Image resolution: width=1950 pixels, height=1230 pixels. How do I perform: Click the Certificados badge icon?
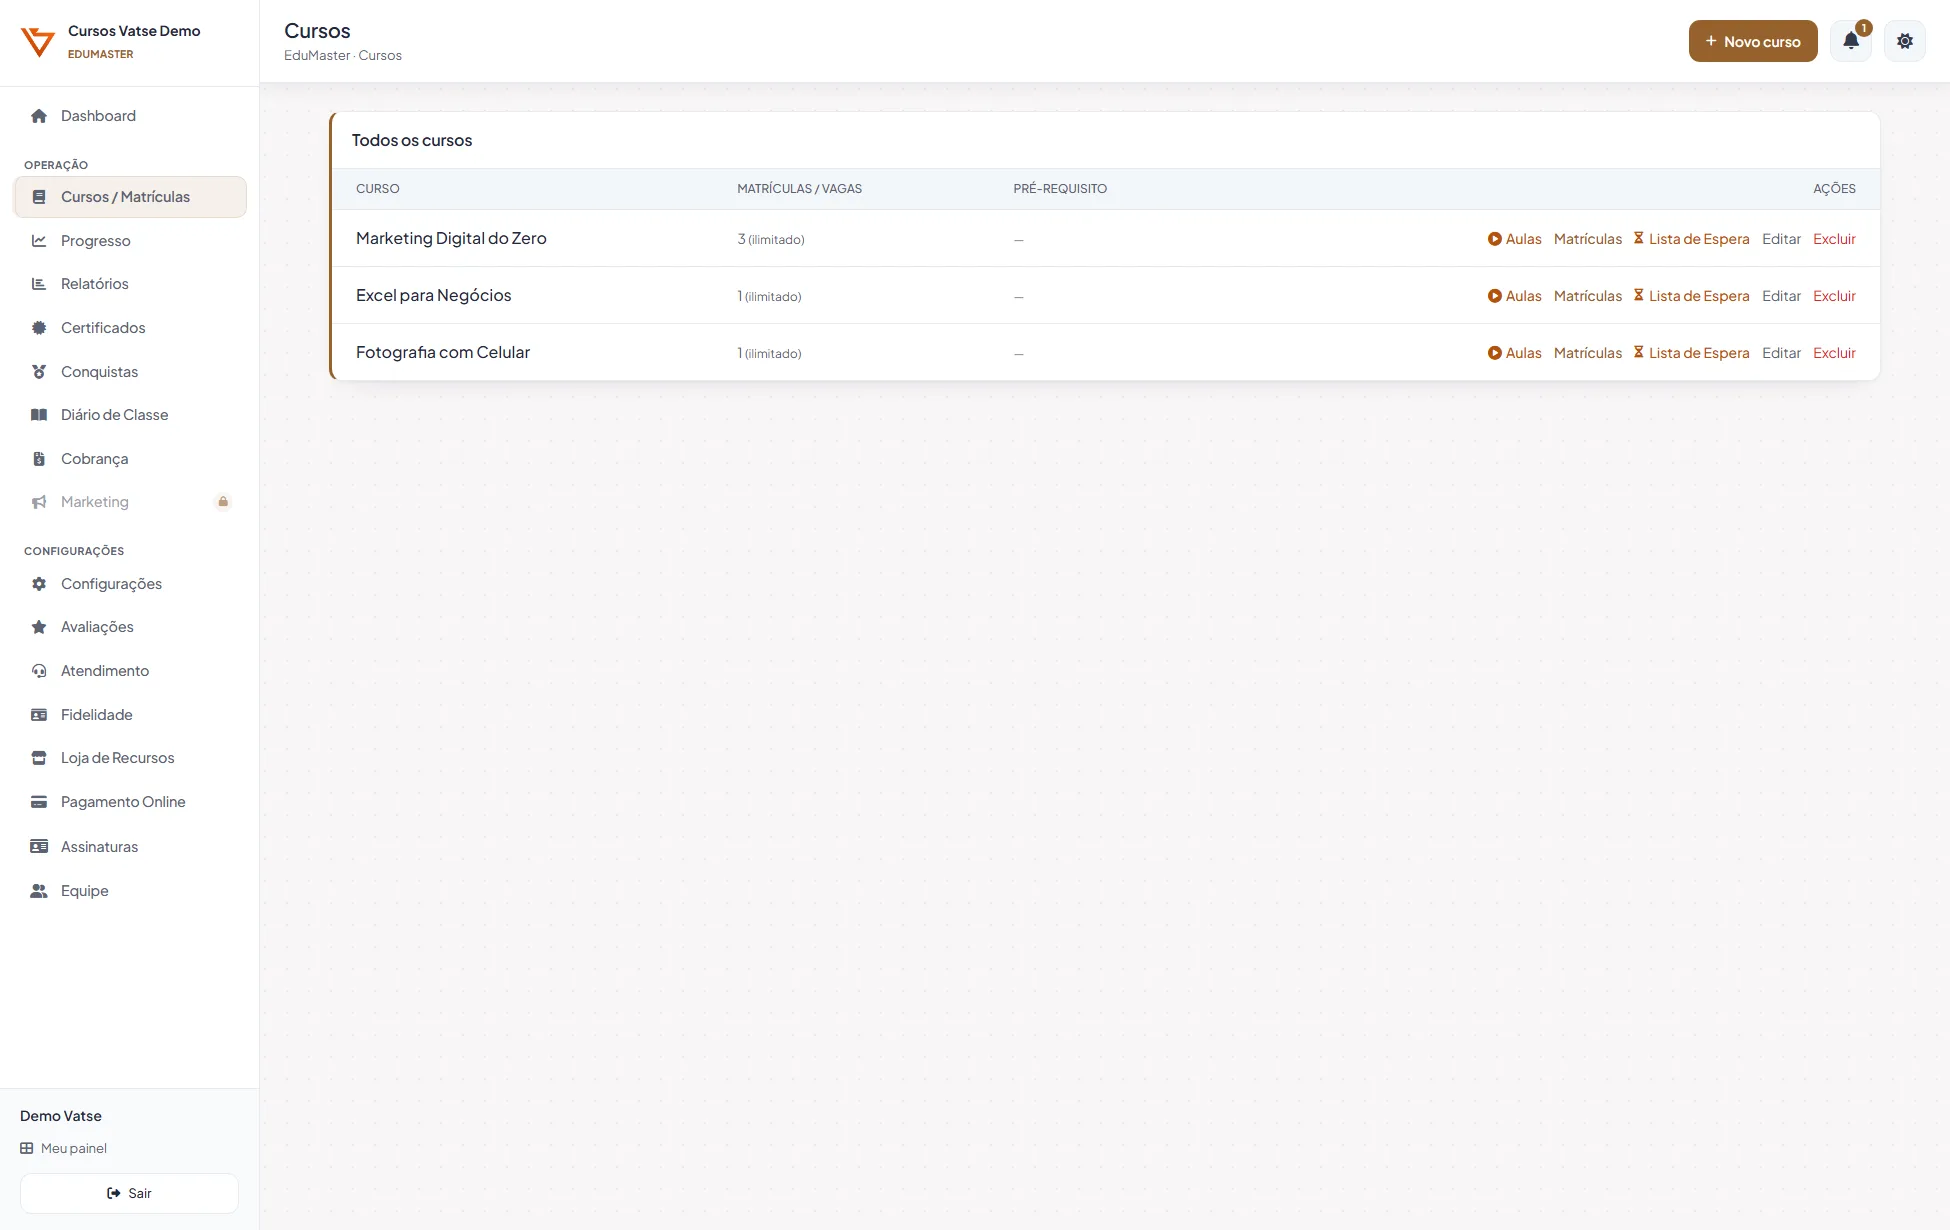pyautogui.click(x=39, y=328)
